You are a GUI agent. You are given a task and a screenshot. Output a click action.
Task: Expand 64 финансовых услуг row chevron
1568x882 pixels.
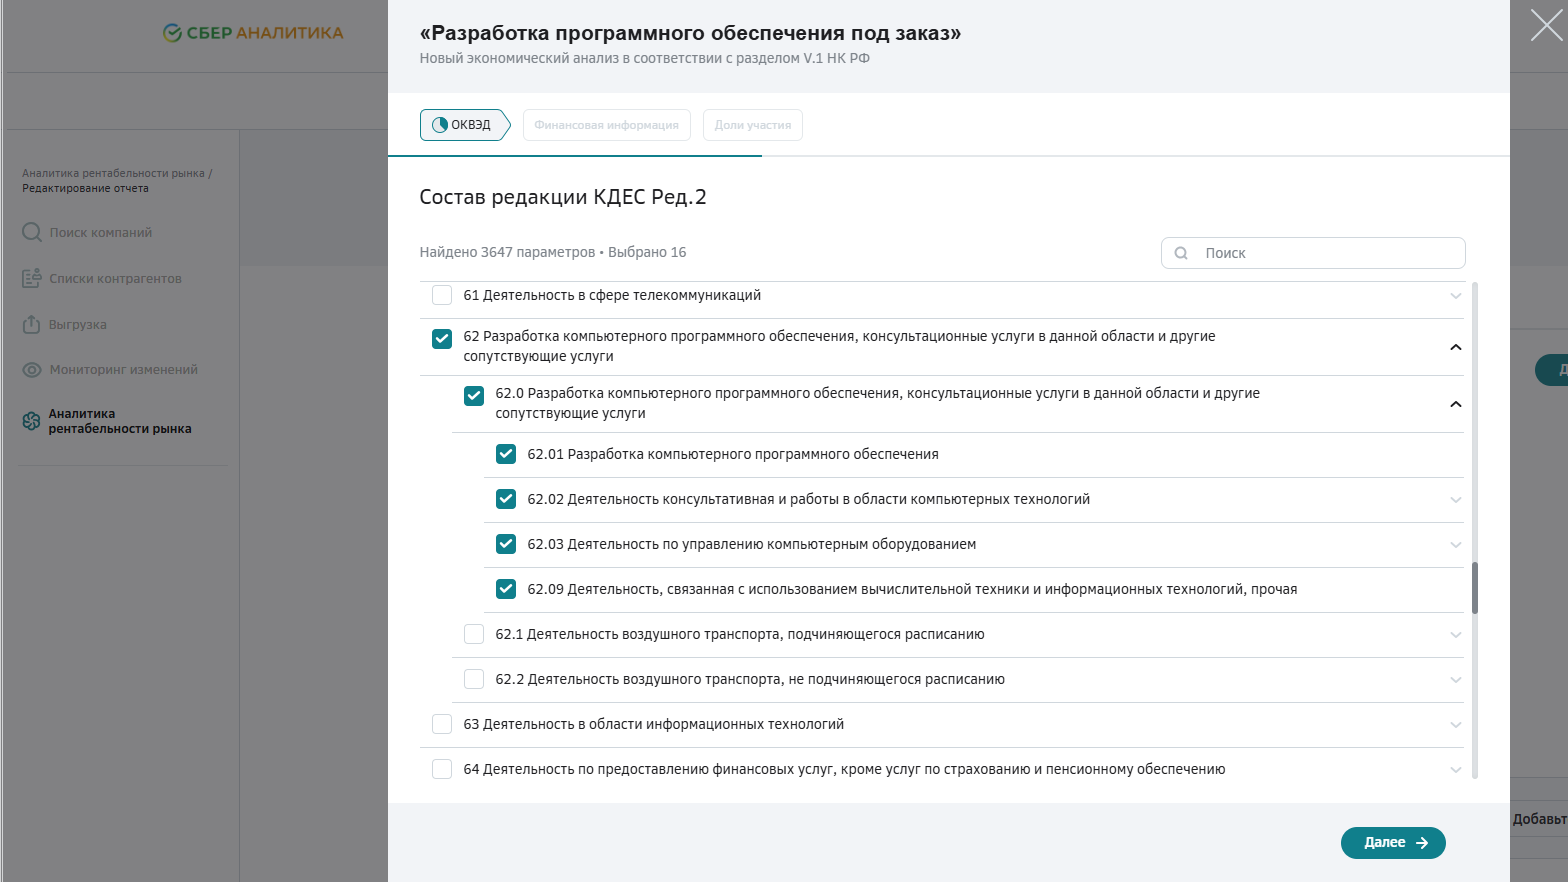(x=1455, y=770)
